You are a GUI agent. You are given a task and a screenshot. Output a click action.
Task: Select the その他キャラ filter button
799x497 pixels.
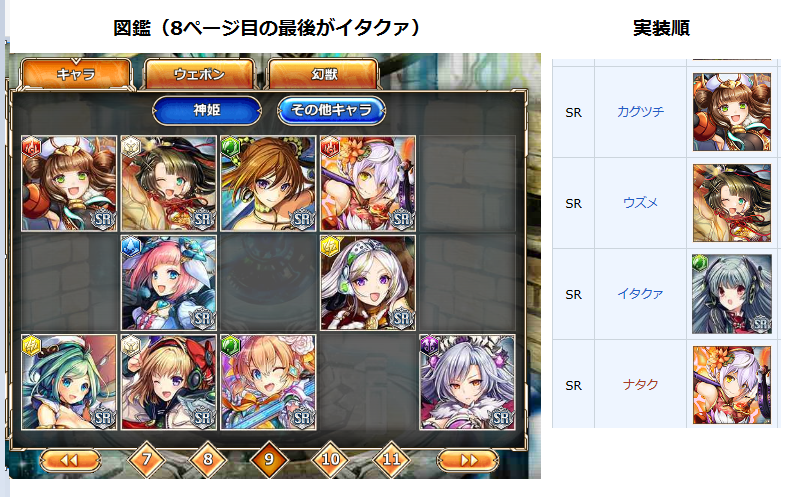tap(331, 110)
